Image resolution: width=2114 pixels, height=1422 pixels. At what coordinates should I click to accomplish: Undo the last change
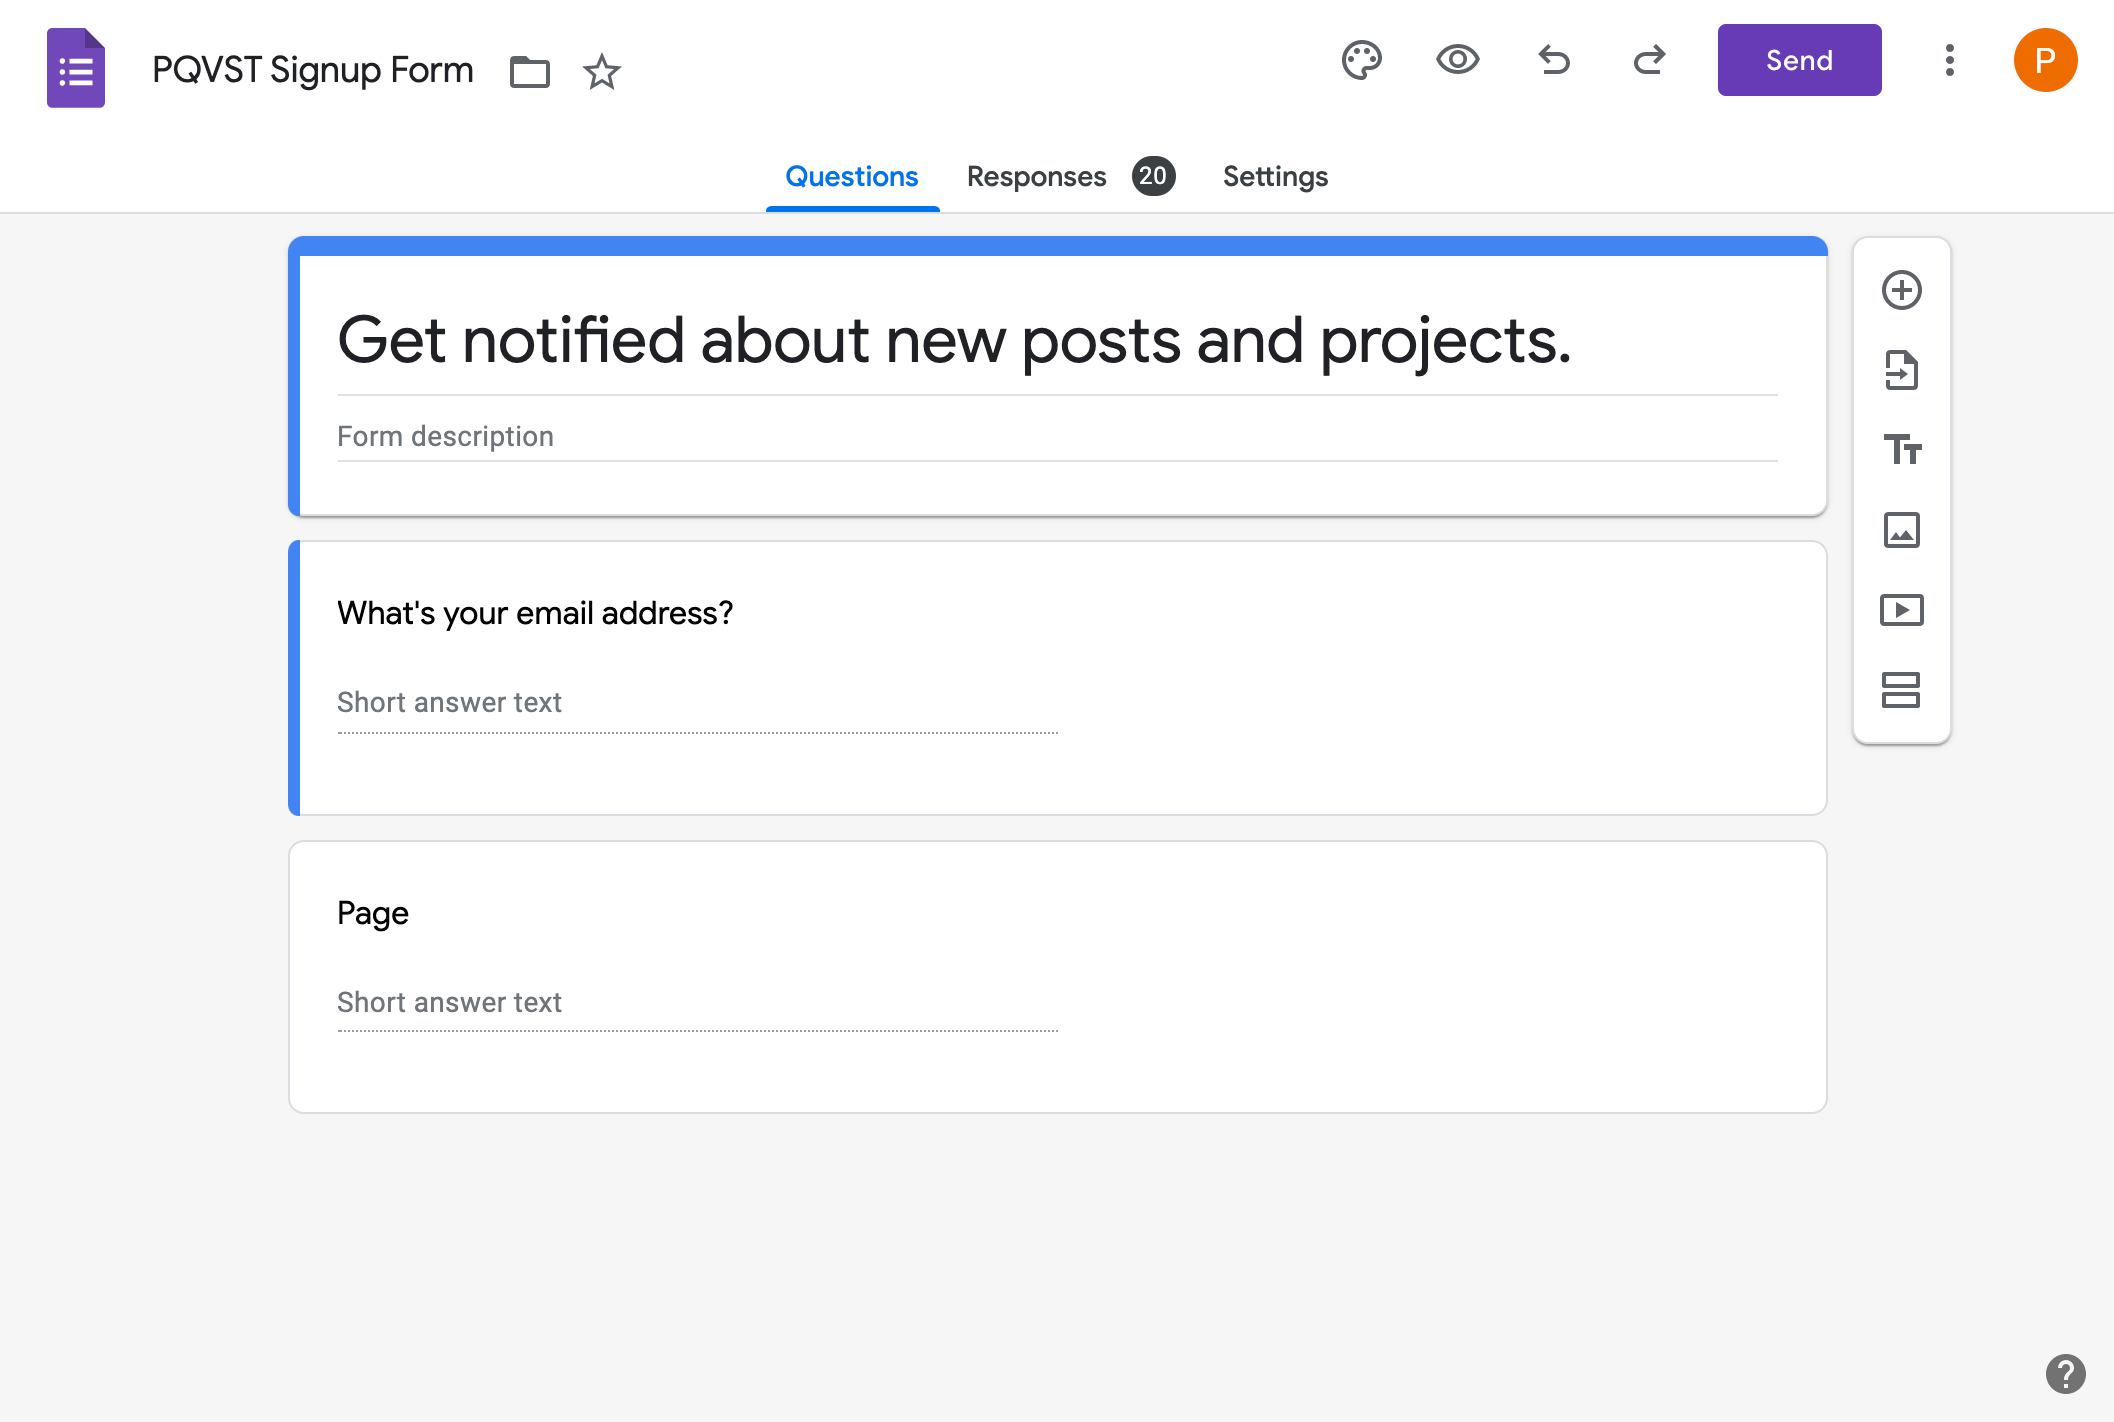click(1553, 60)
